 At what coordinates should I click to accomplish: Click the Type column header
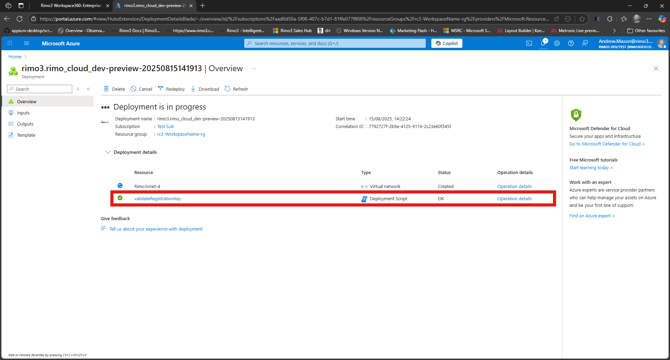tap(366, 173)
